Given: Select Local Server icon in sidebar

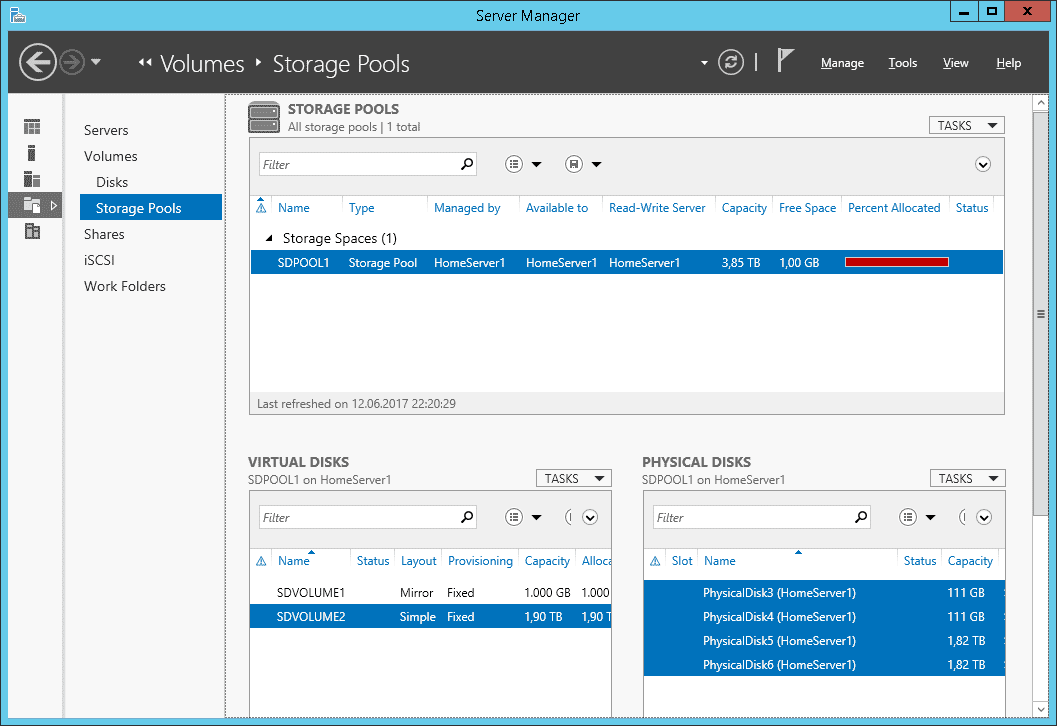Looking at the screenshot, I should 32,153.
